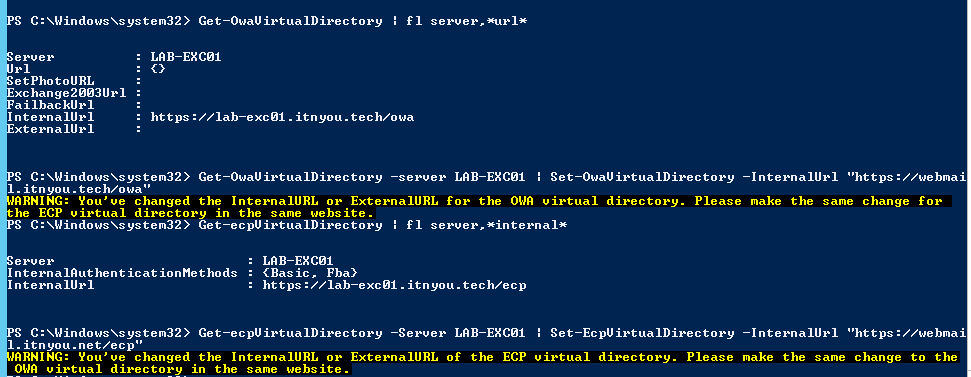Viewport: 971px width, 377px height.
Task: Click the Get-ecpVirtualDirectory fl server,*internal* command
Action: click(x=383, y=225)
